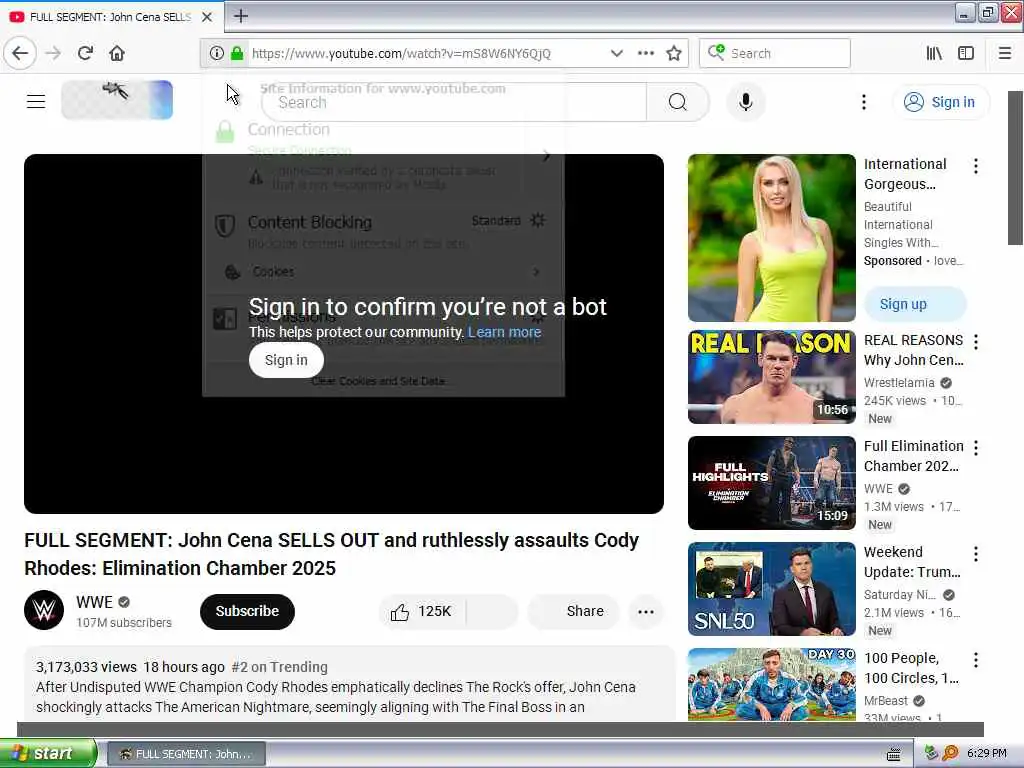
Task: Click the Wrestlelamia channel name
Action: (x=899, y=383)
